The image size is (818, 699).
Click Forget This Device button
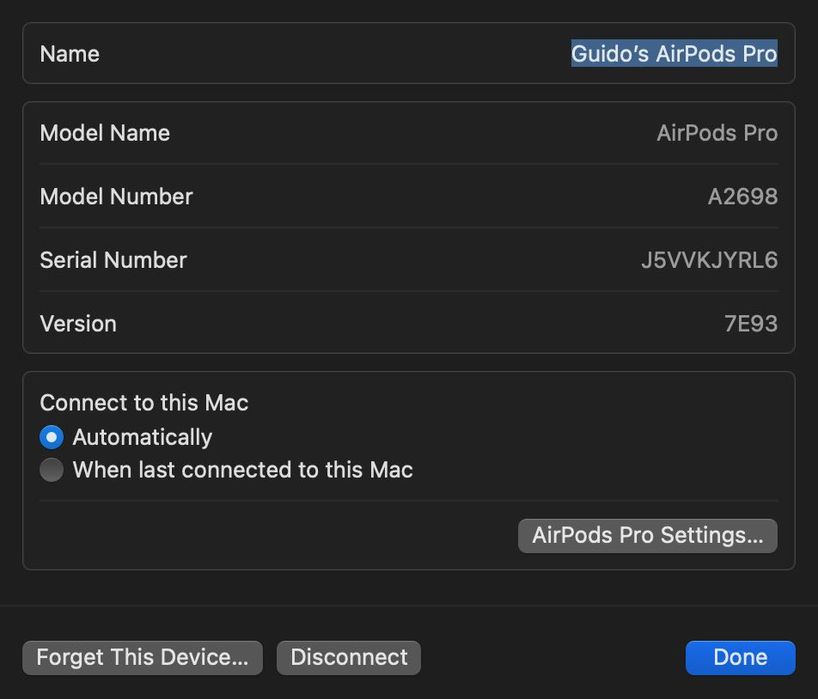pos(142,658)
